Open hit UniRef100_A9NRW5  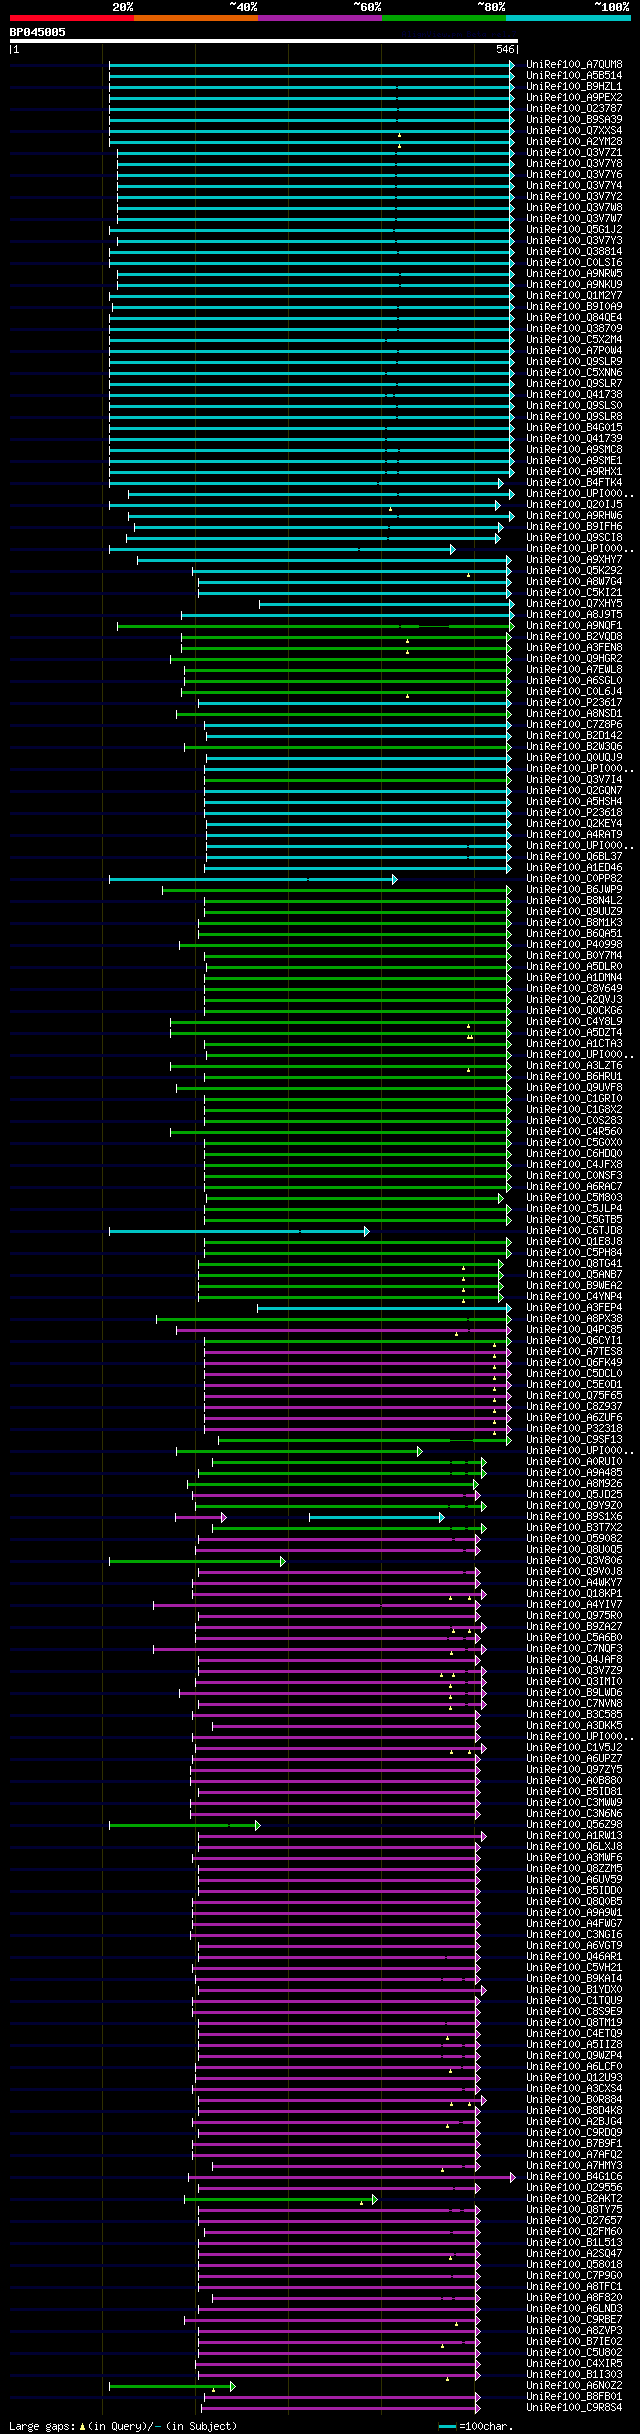(574, 274)
